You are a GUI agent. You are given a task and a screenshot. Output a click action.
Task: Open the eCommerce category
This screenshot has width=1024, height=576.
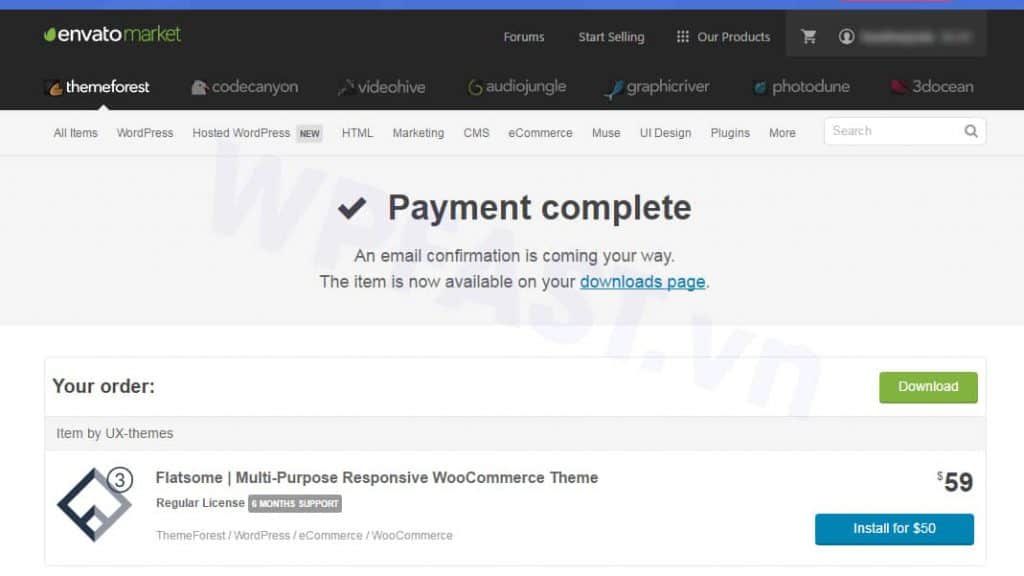(x=540, y=133)
